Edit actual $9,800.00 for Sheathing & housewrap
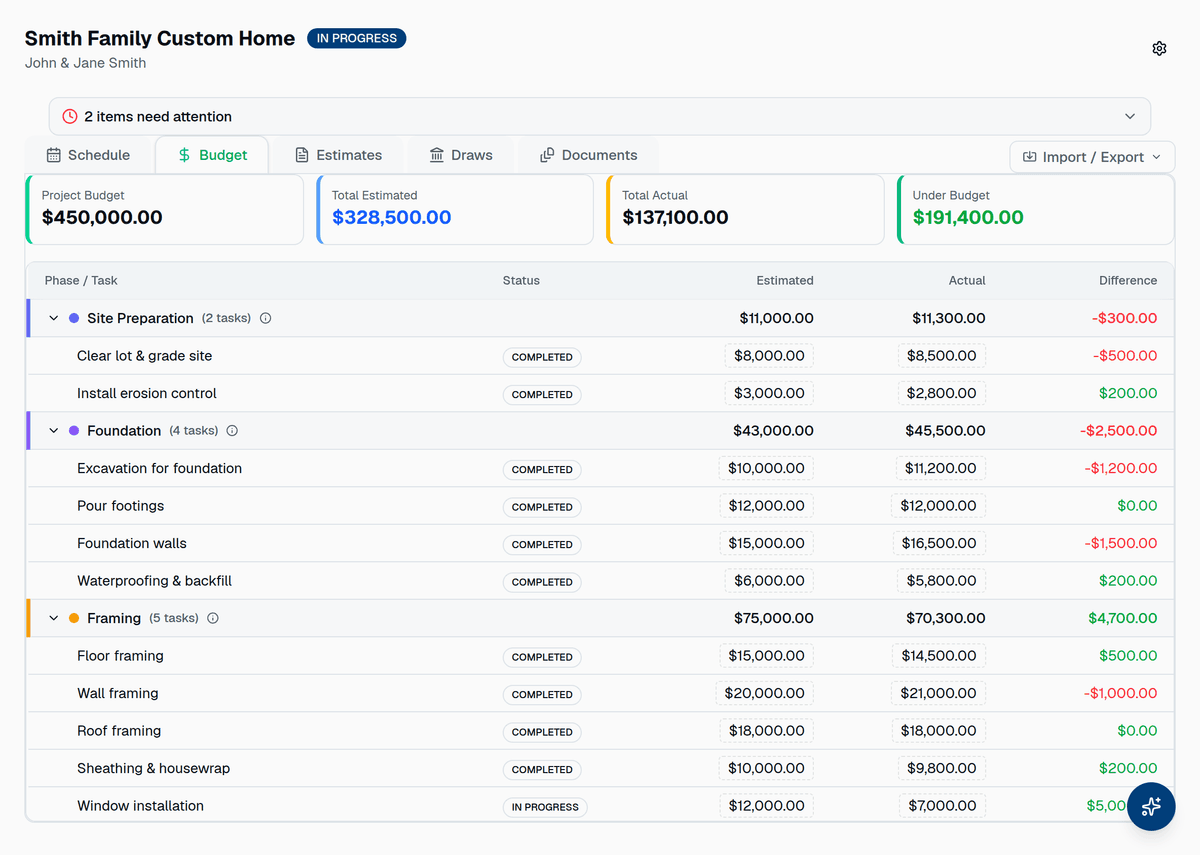 [x=941, y=768]
